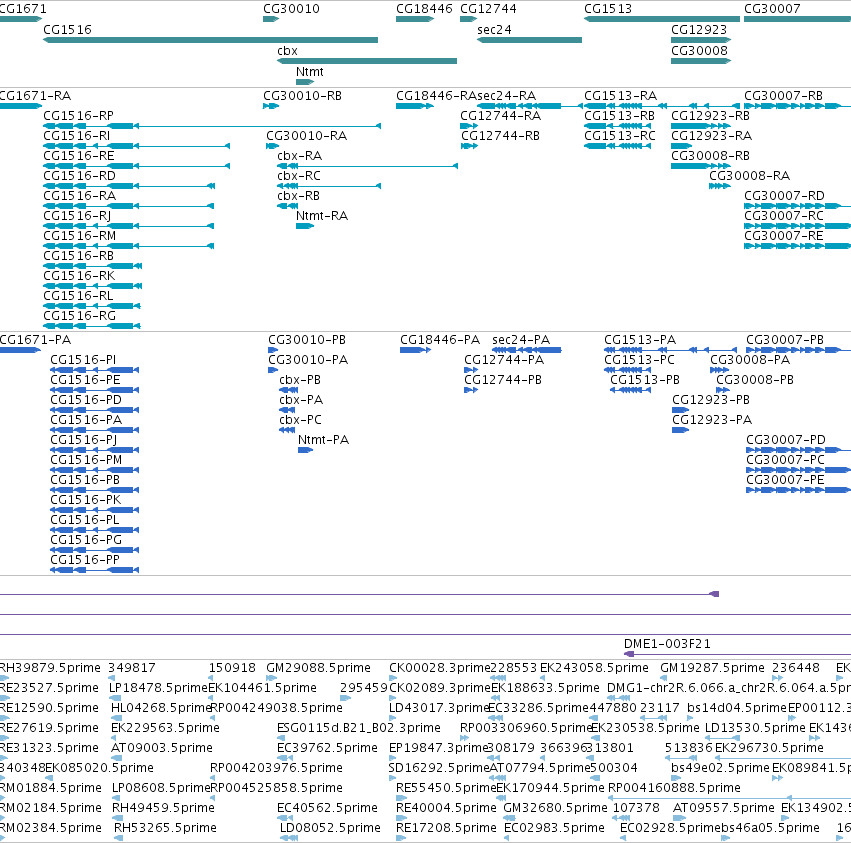Open the CG18446 gene label
The width and height of the screenshot is (851, 843).
click(x=424, y=9)
